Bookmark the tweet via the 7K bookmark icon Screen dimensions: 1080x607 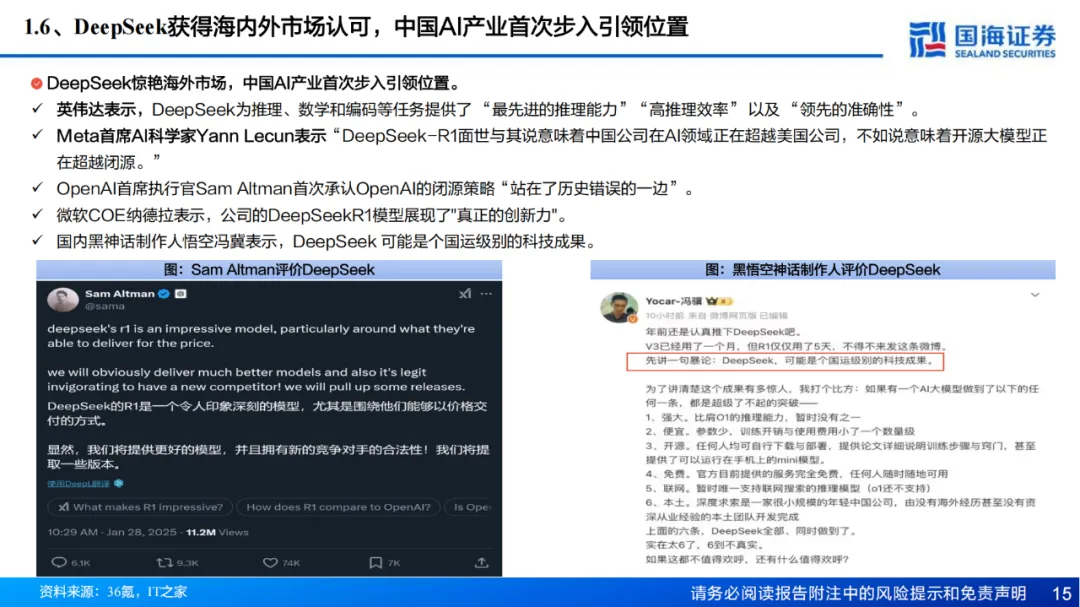(x=375, y=563)
